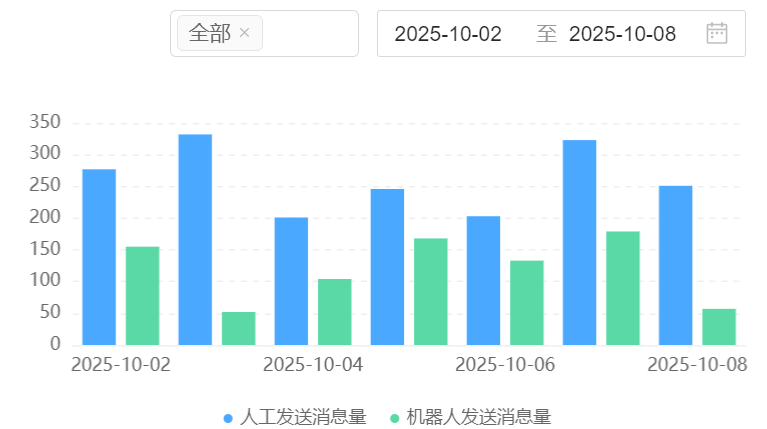Click the tallest blue bar on 2025-10-03
This screenshot has height=429, width=767.
pos(195,239)
